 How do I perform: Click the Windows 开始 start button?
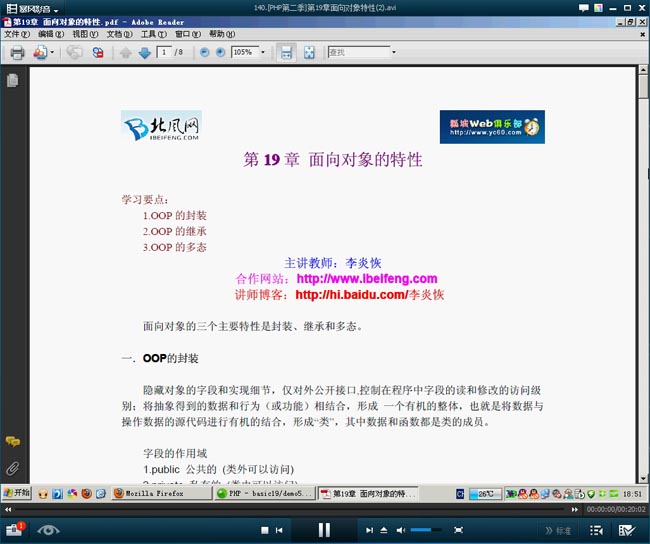coord(17,493)
